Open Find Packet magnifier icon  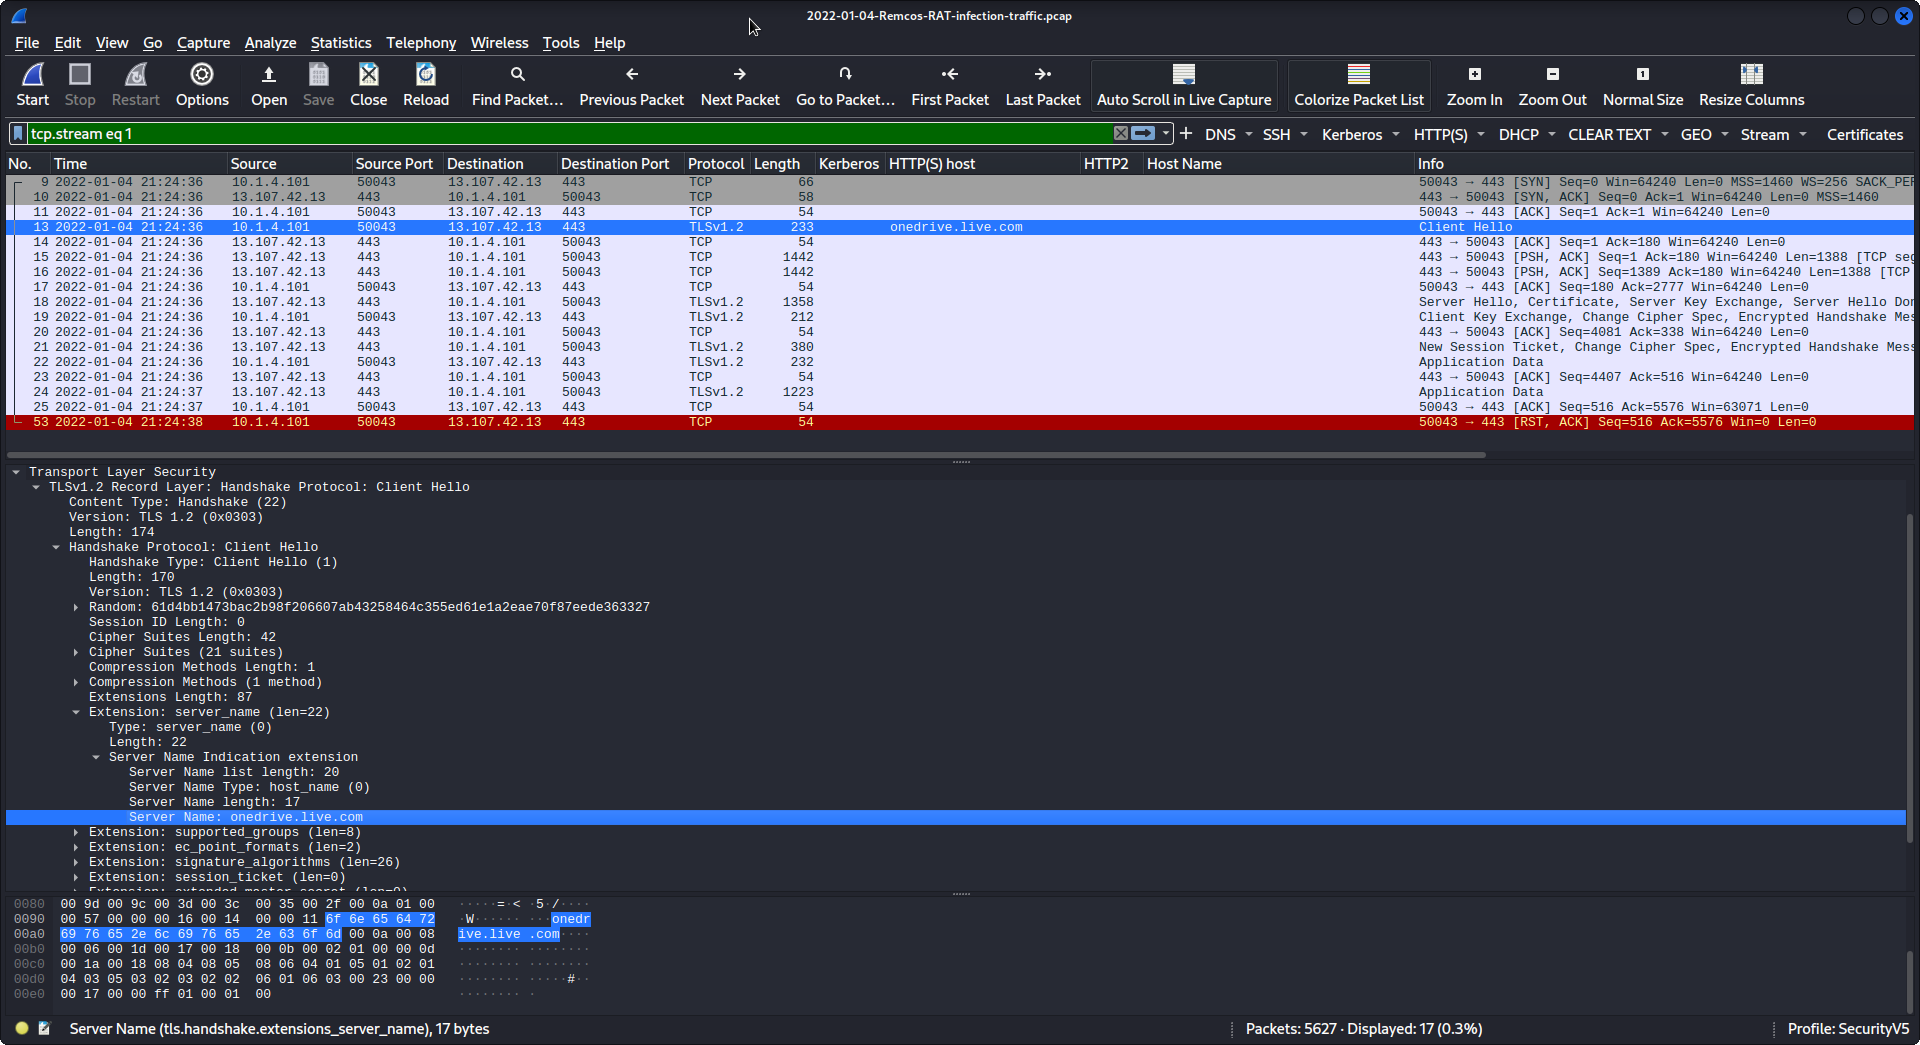click(517, 75)
